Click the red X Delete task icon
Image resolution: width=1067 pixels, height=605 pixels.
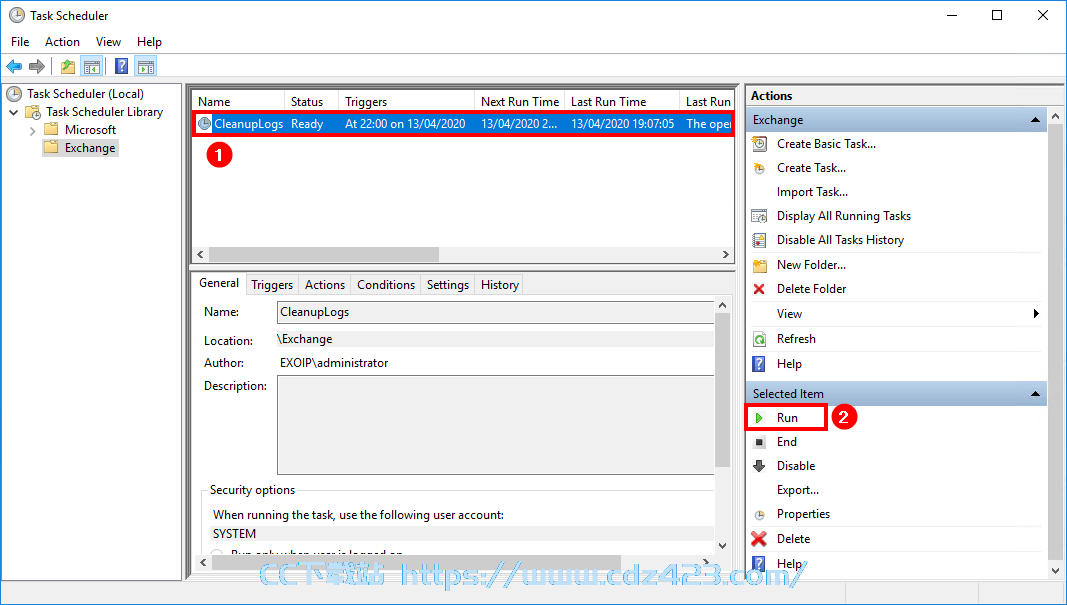759,539
